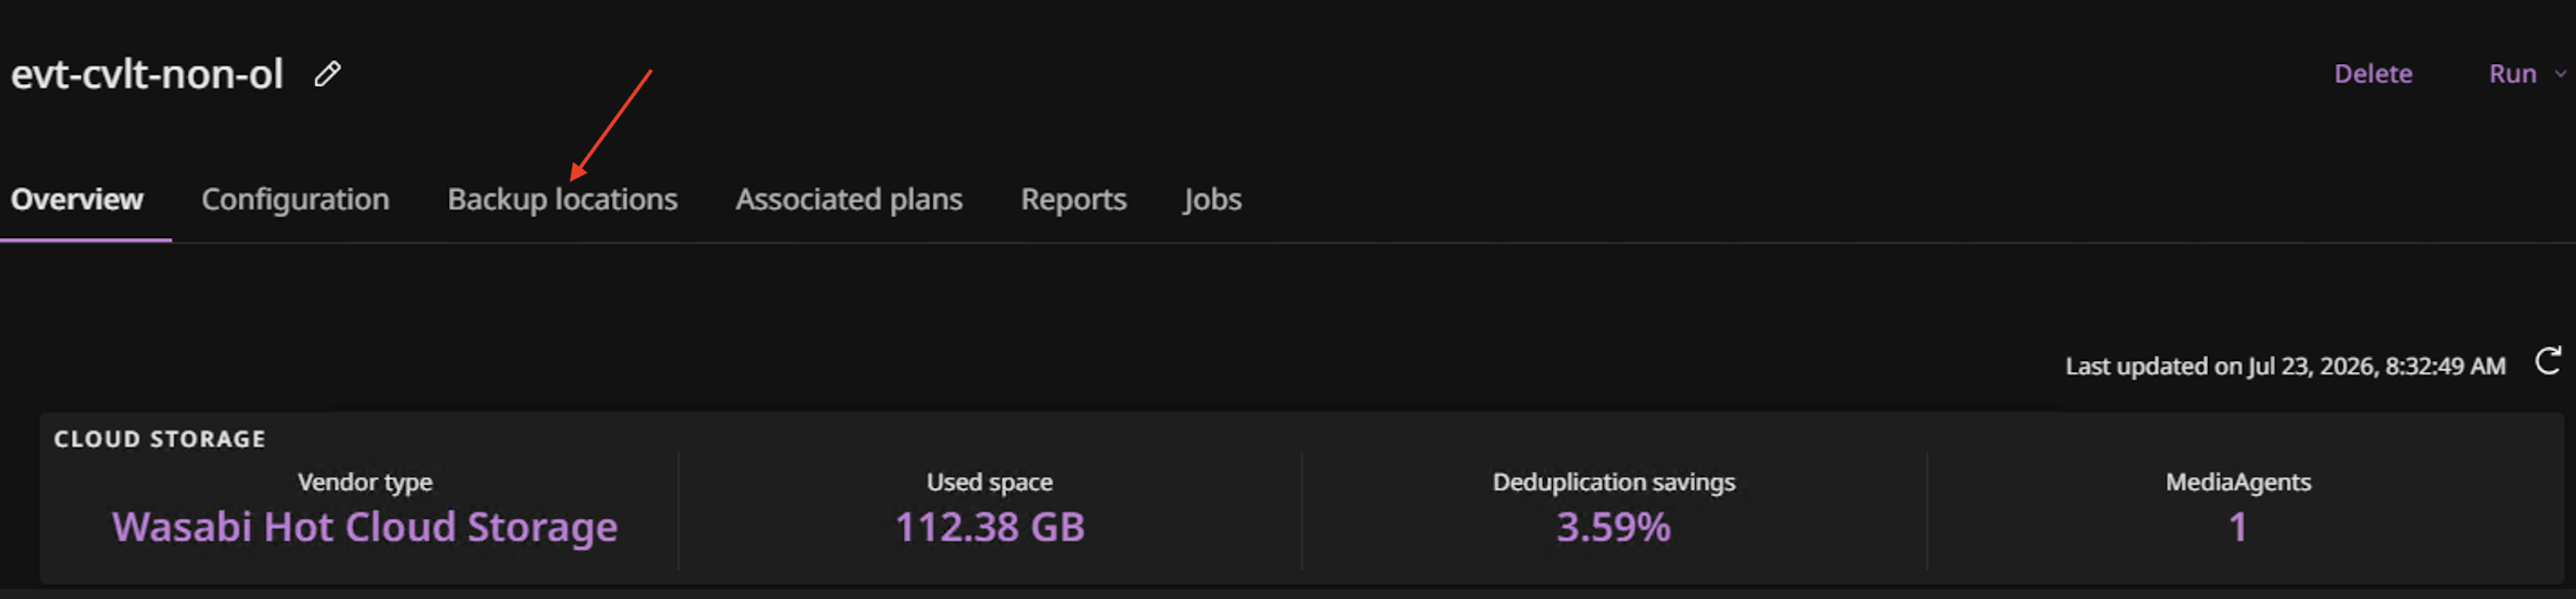Screen dimensions: 2576x599
Task: Click the Delete button
Action: (2373, 74)
